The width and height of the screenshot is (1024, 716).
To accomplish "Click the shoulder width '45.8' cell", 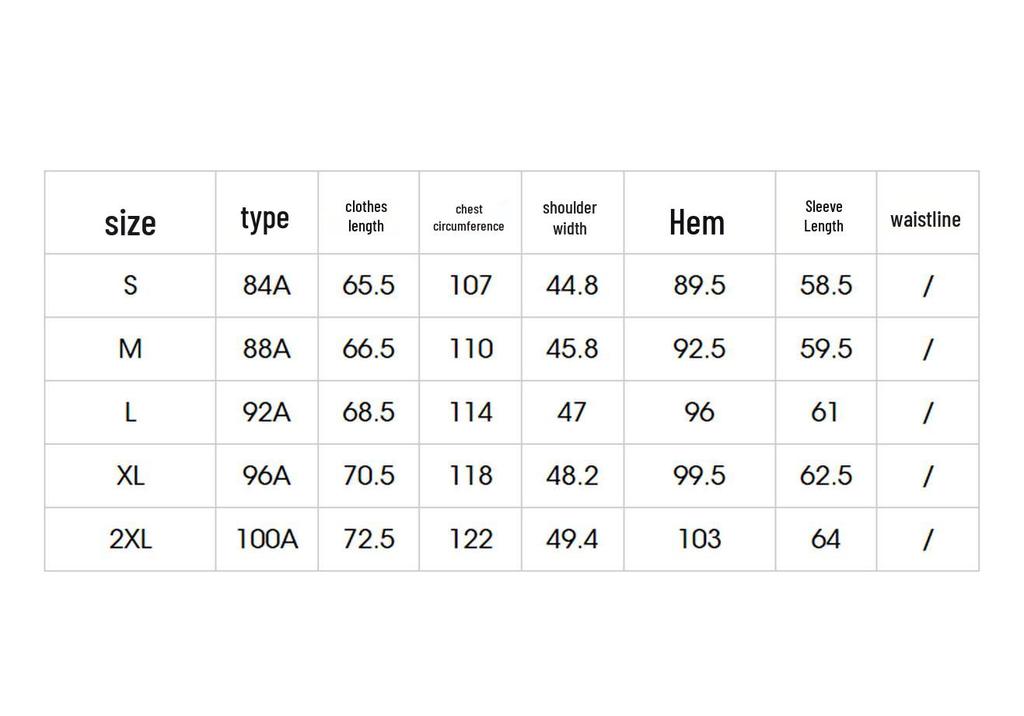I will 573,349.
